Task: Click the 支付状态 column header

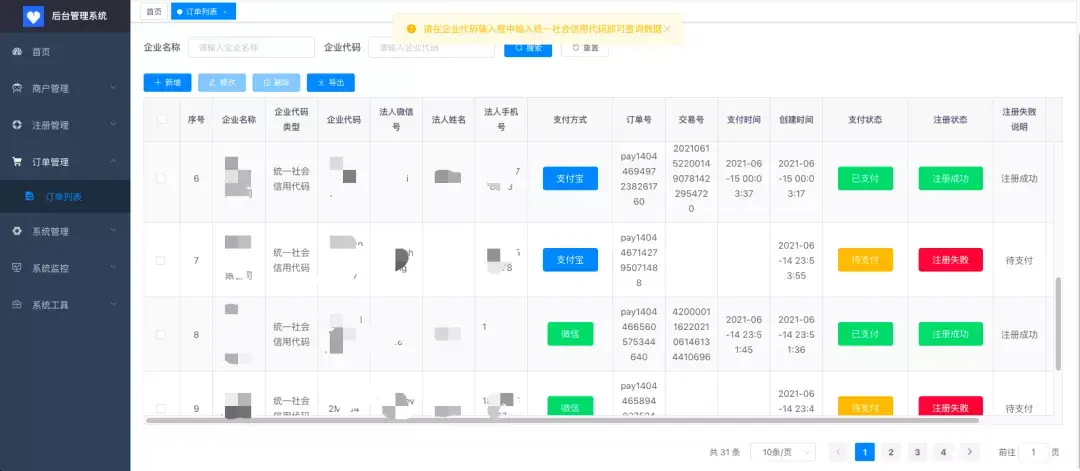Action: (865, 119)
